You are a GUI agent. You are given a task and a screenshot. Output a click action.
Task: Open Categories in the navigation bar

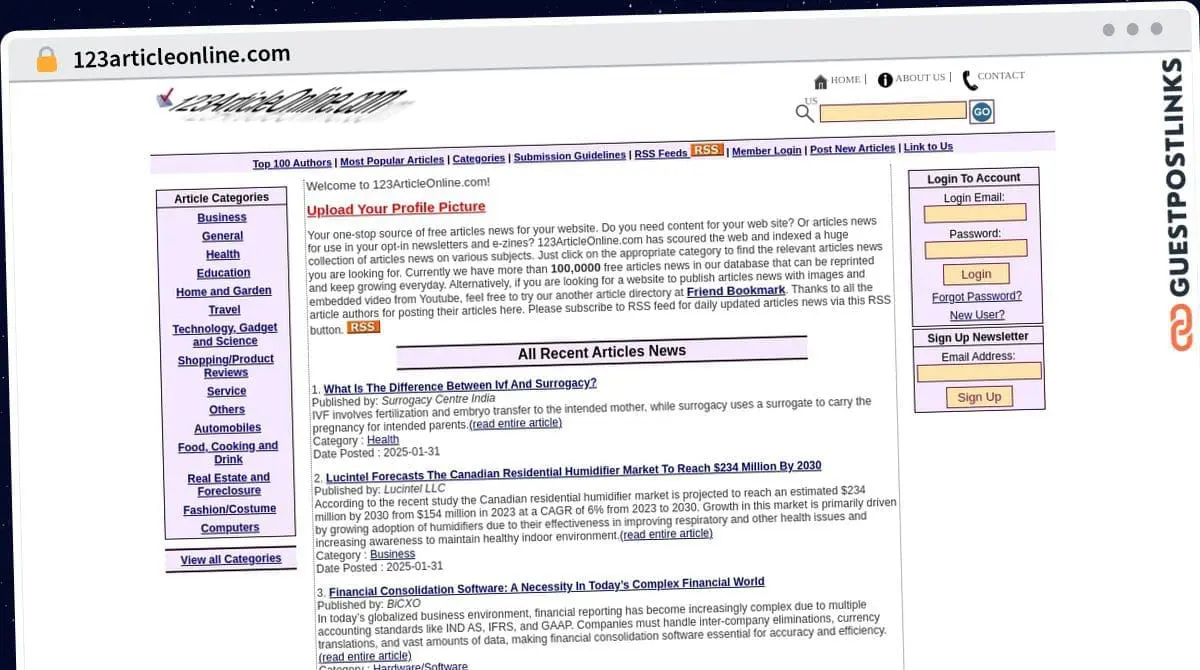[479, 158]
